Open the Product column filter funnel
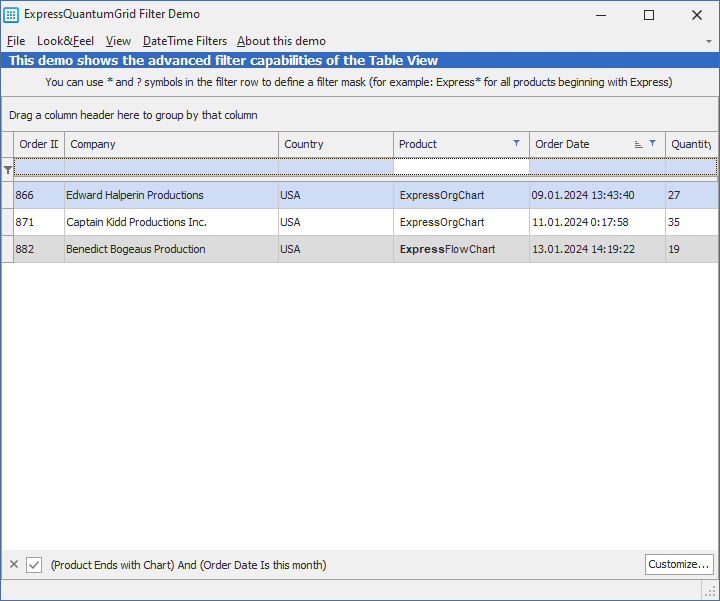Viewport: 720px width, 601px height. [x=517, y=143]
